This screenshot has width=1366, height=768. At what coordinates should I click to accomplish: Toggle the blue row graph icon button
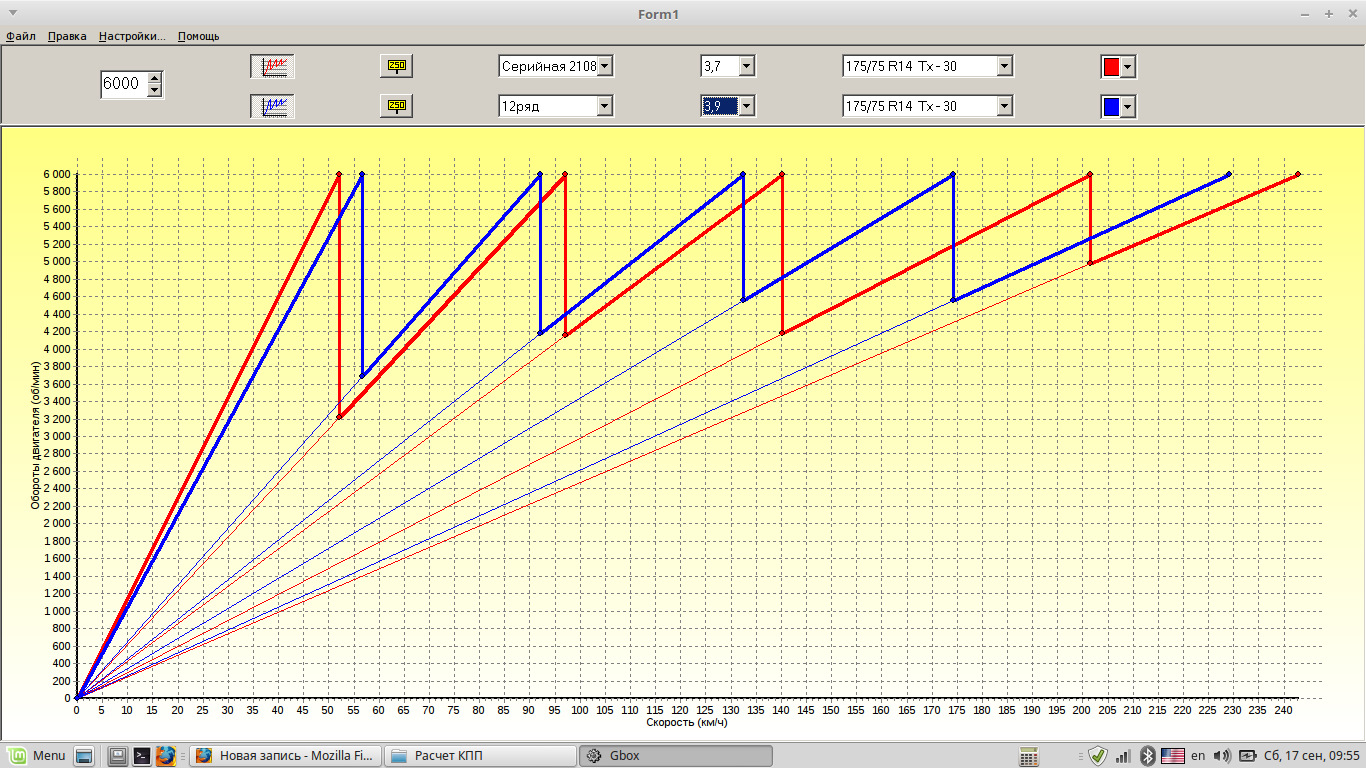point(273,106)
